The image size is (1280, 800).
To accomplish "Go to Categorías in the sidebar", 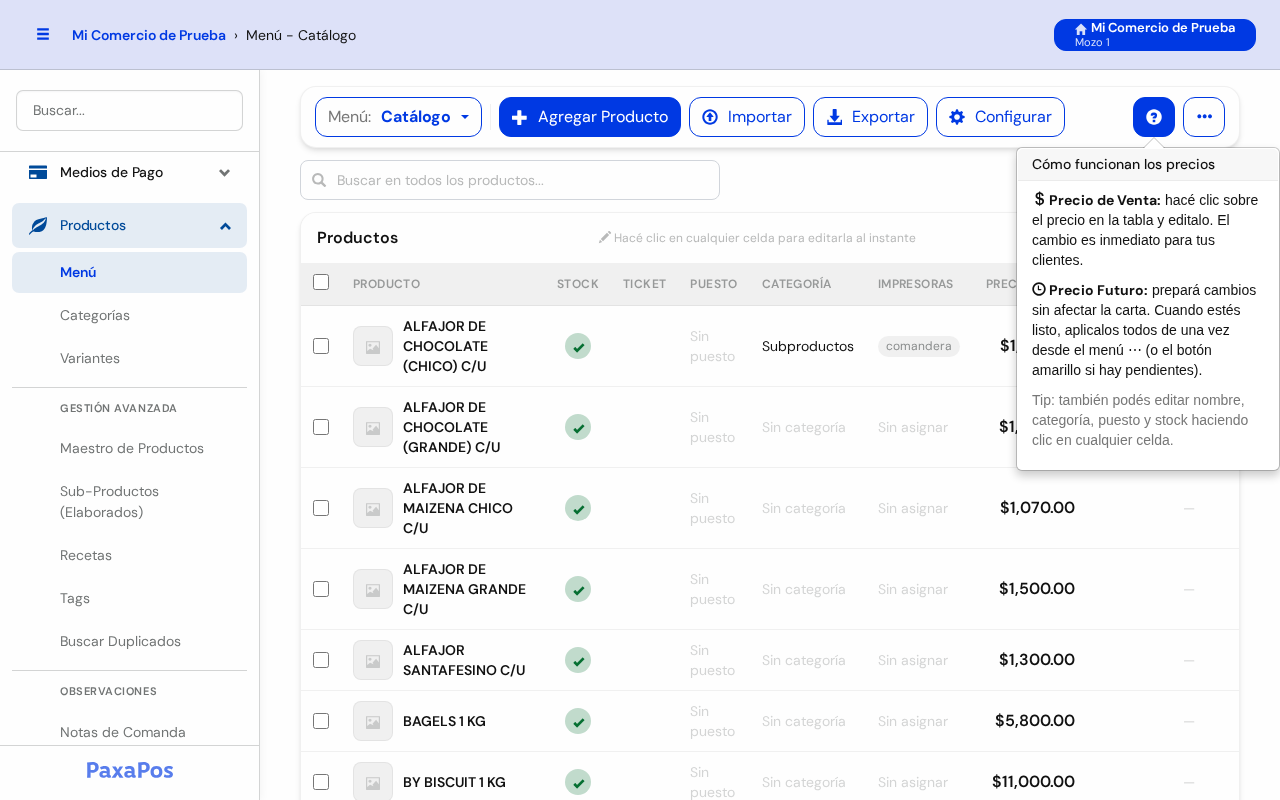I will click(129, 315).
